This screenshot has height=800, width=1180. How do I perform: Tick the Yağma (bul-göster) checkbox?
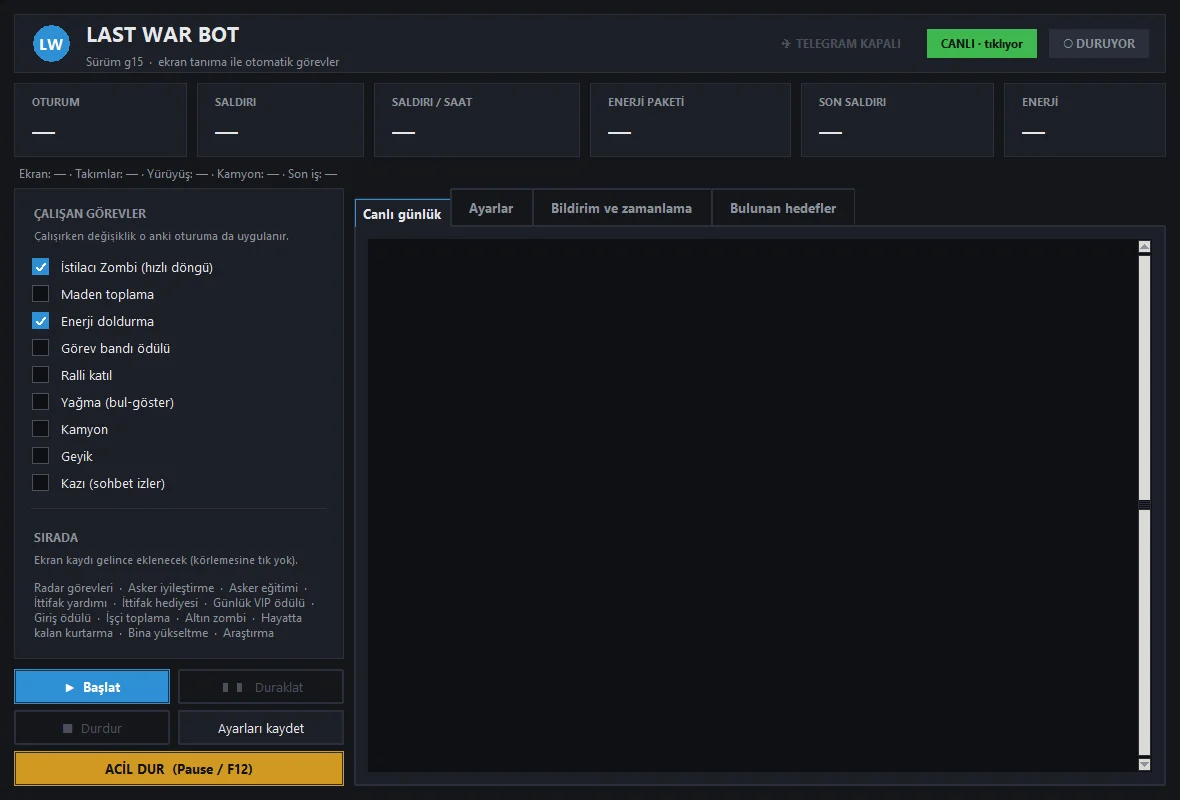[41, 403]
